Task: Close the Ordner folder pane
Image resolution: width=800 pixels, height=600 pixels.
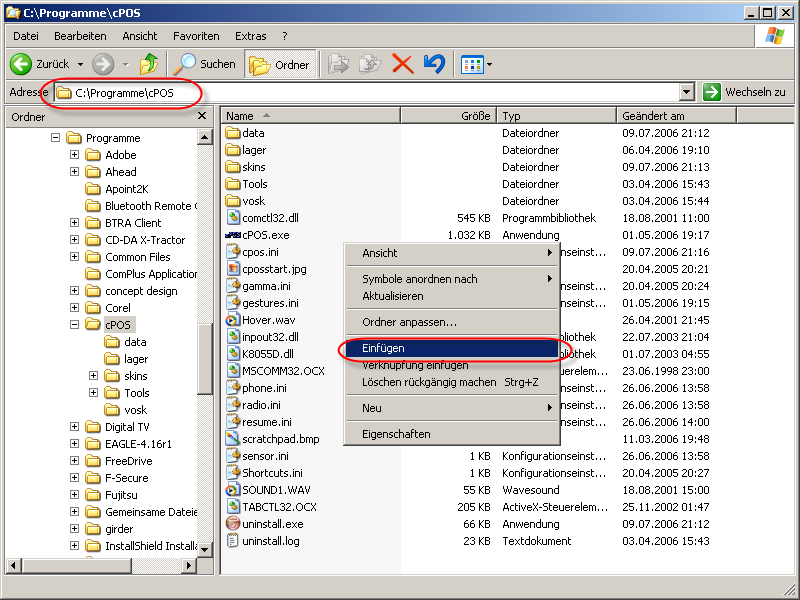Action: (202, 116)
